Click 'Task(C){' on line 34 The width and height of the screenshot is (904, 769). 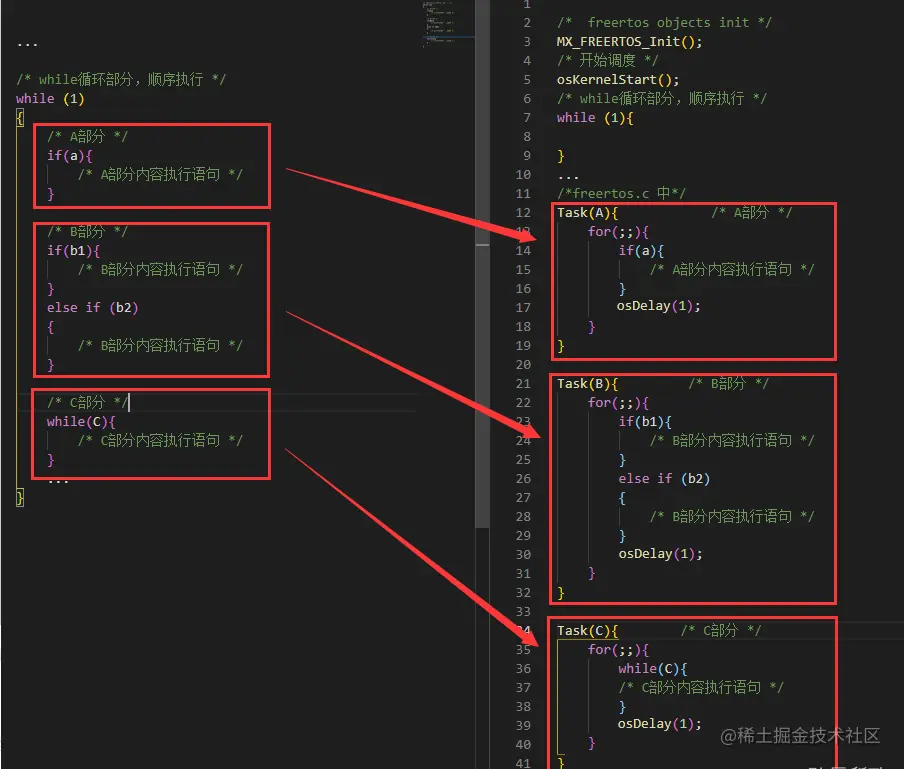click(587, 631)
